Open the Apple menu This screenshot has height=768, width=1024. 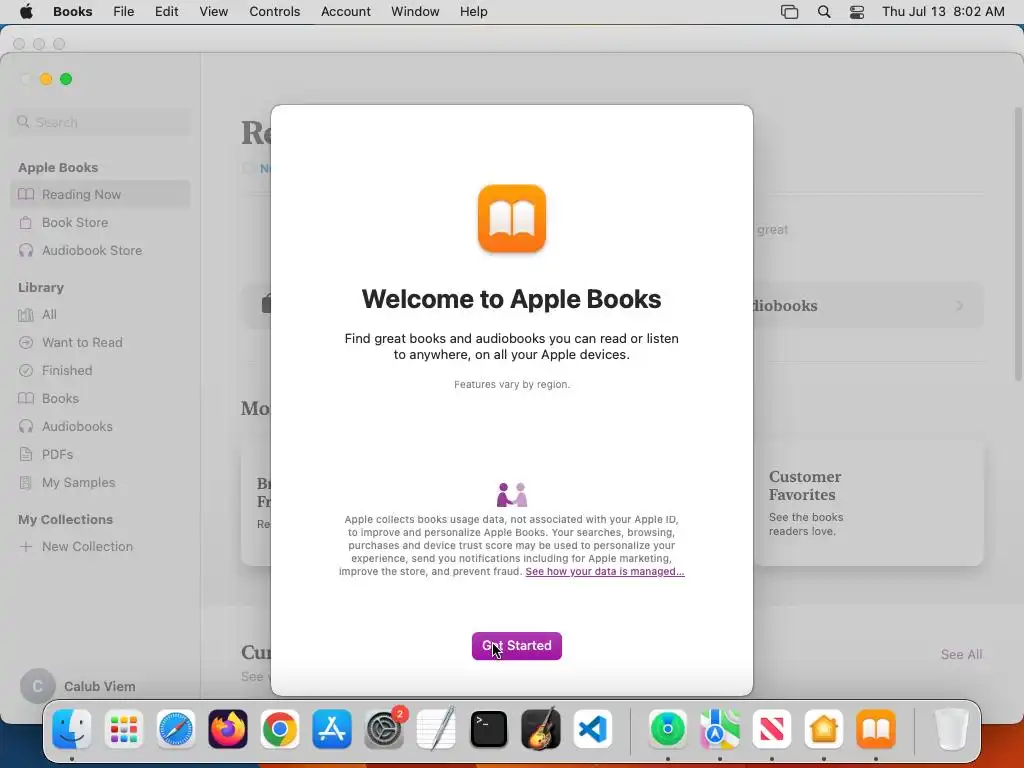click(x=26, y=12)
